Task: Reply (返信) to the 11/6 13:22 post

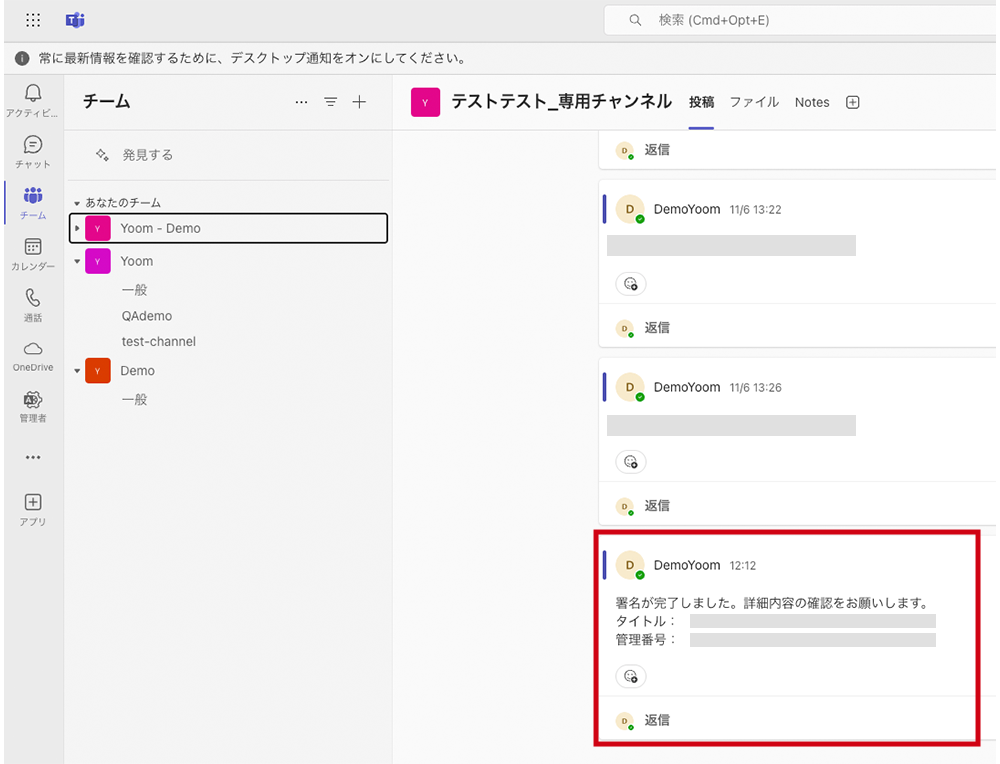Action: pos(657,328)
